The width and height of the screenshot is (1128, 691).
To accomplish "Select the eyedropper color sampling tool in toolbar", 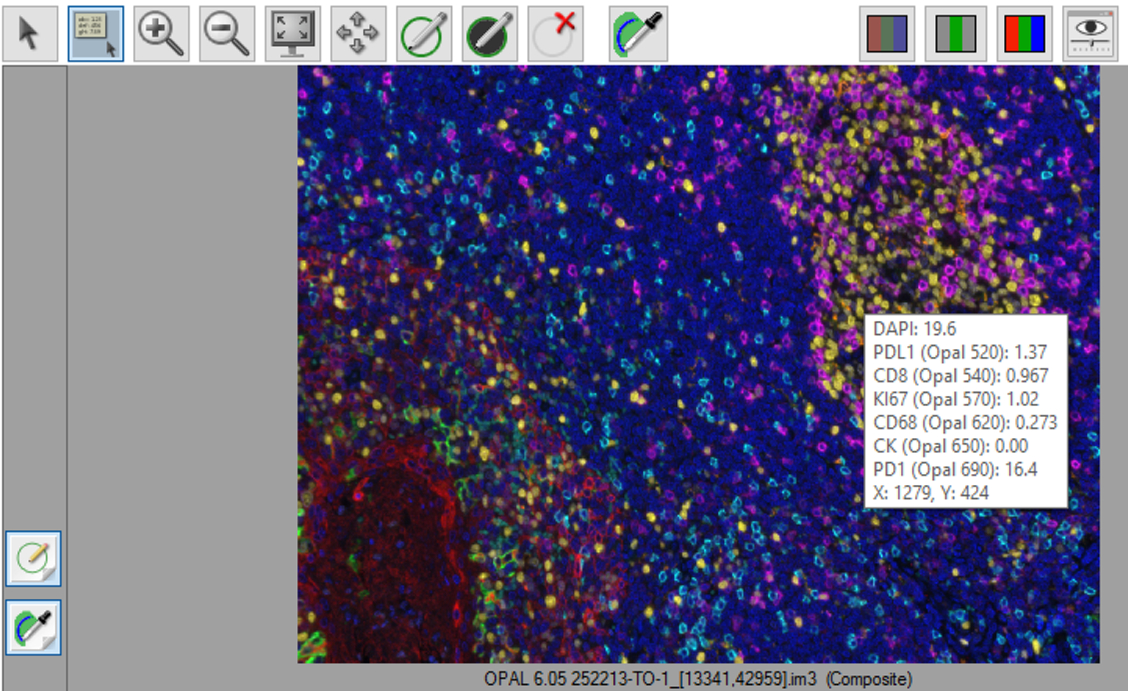I will pos(638,34).
